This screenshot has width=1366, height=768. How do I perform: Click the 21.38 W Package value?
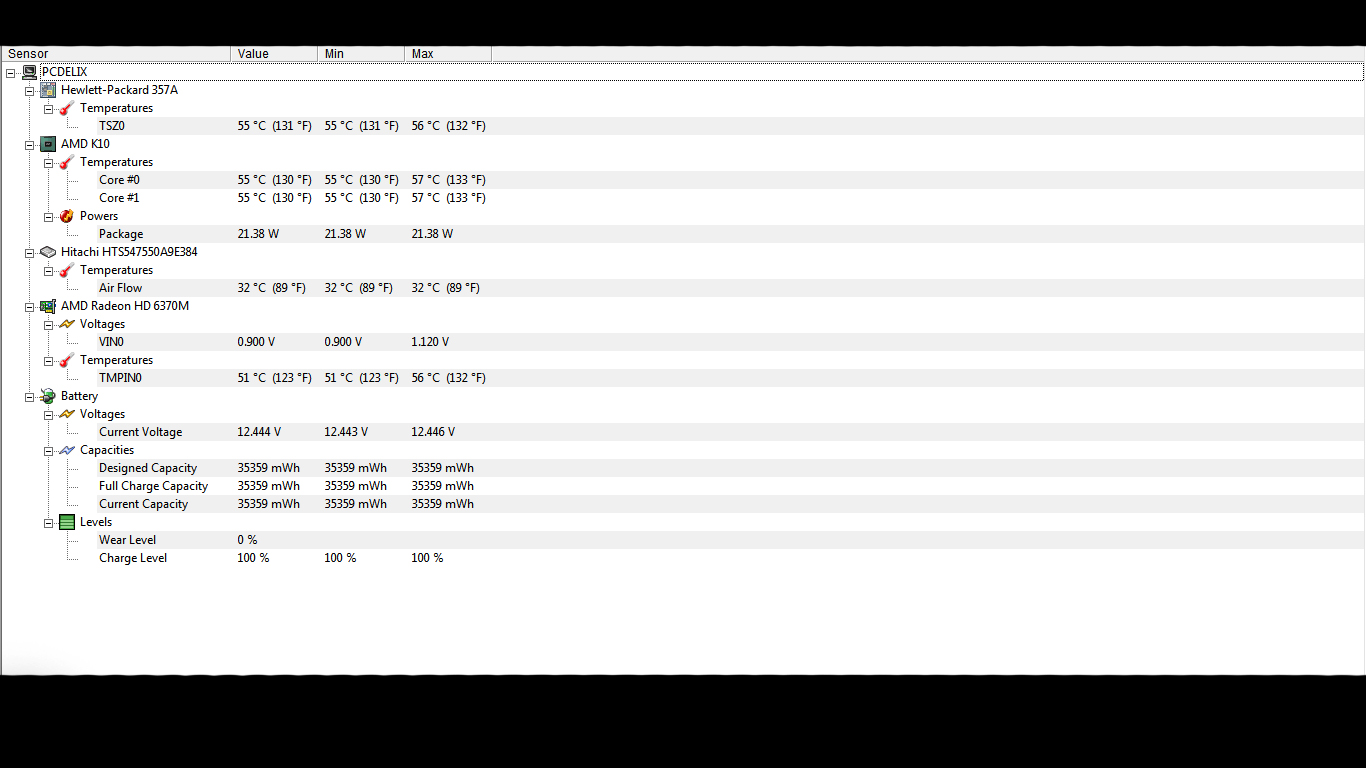(258, 234)
